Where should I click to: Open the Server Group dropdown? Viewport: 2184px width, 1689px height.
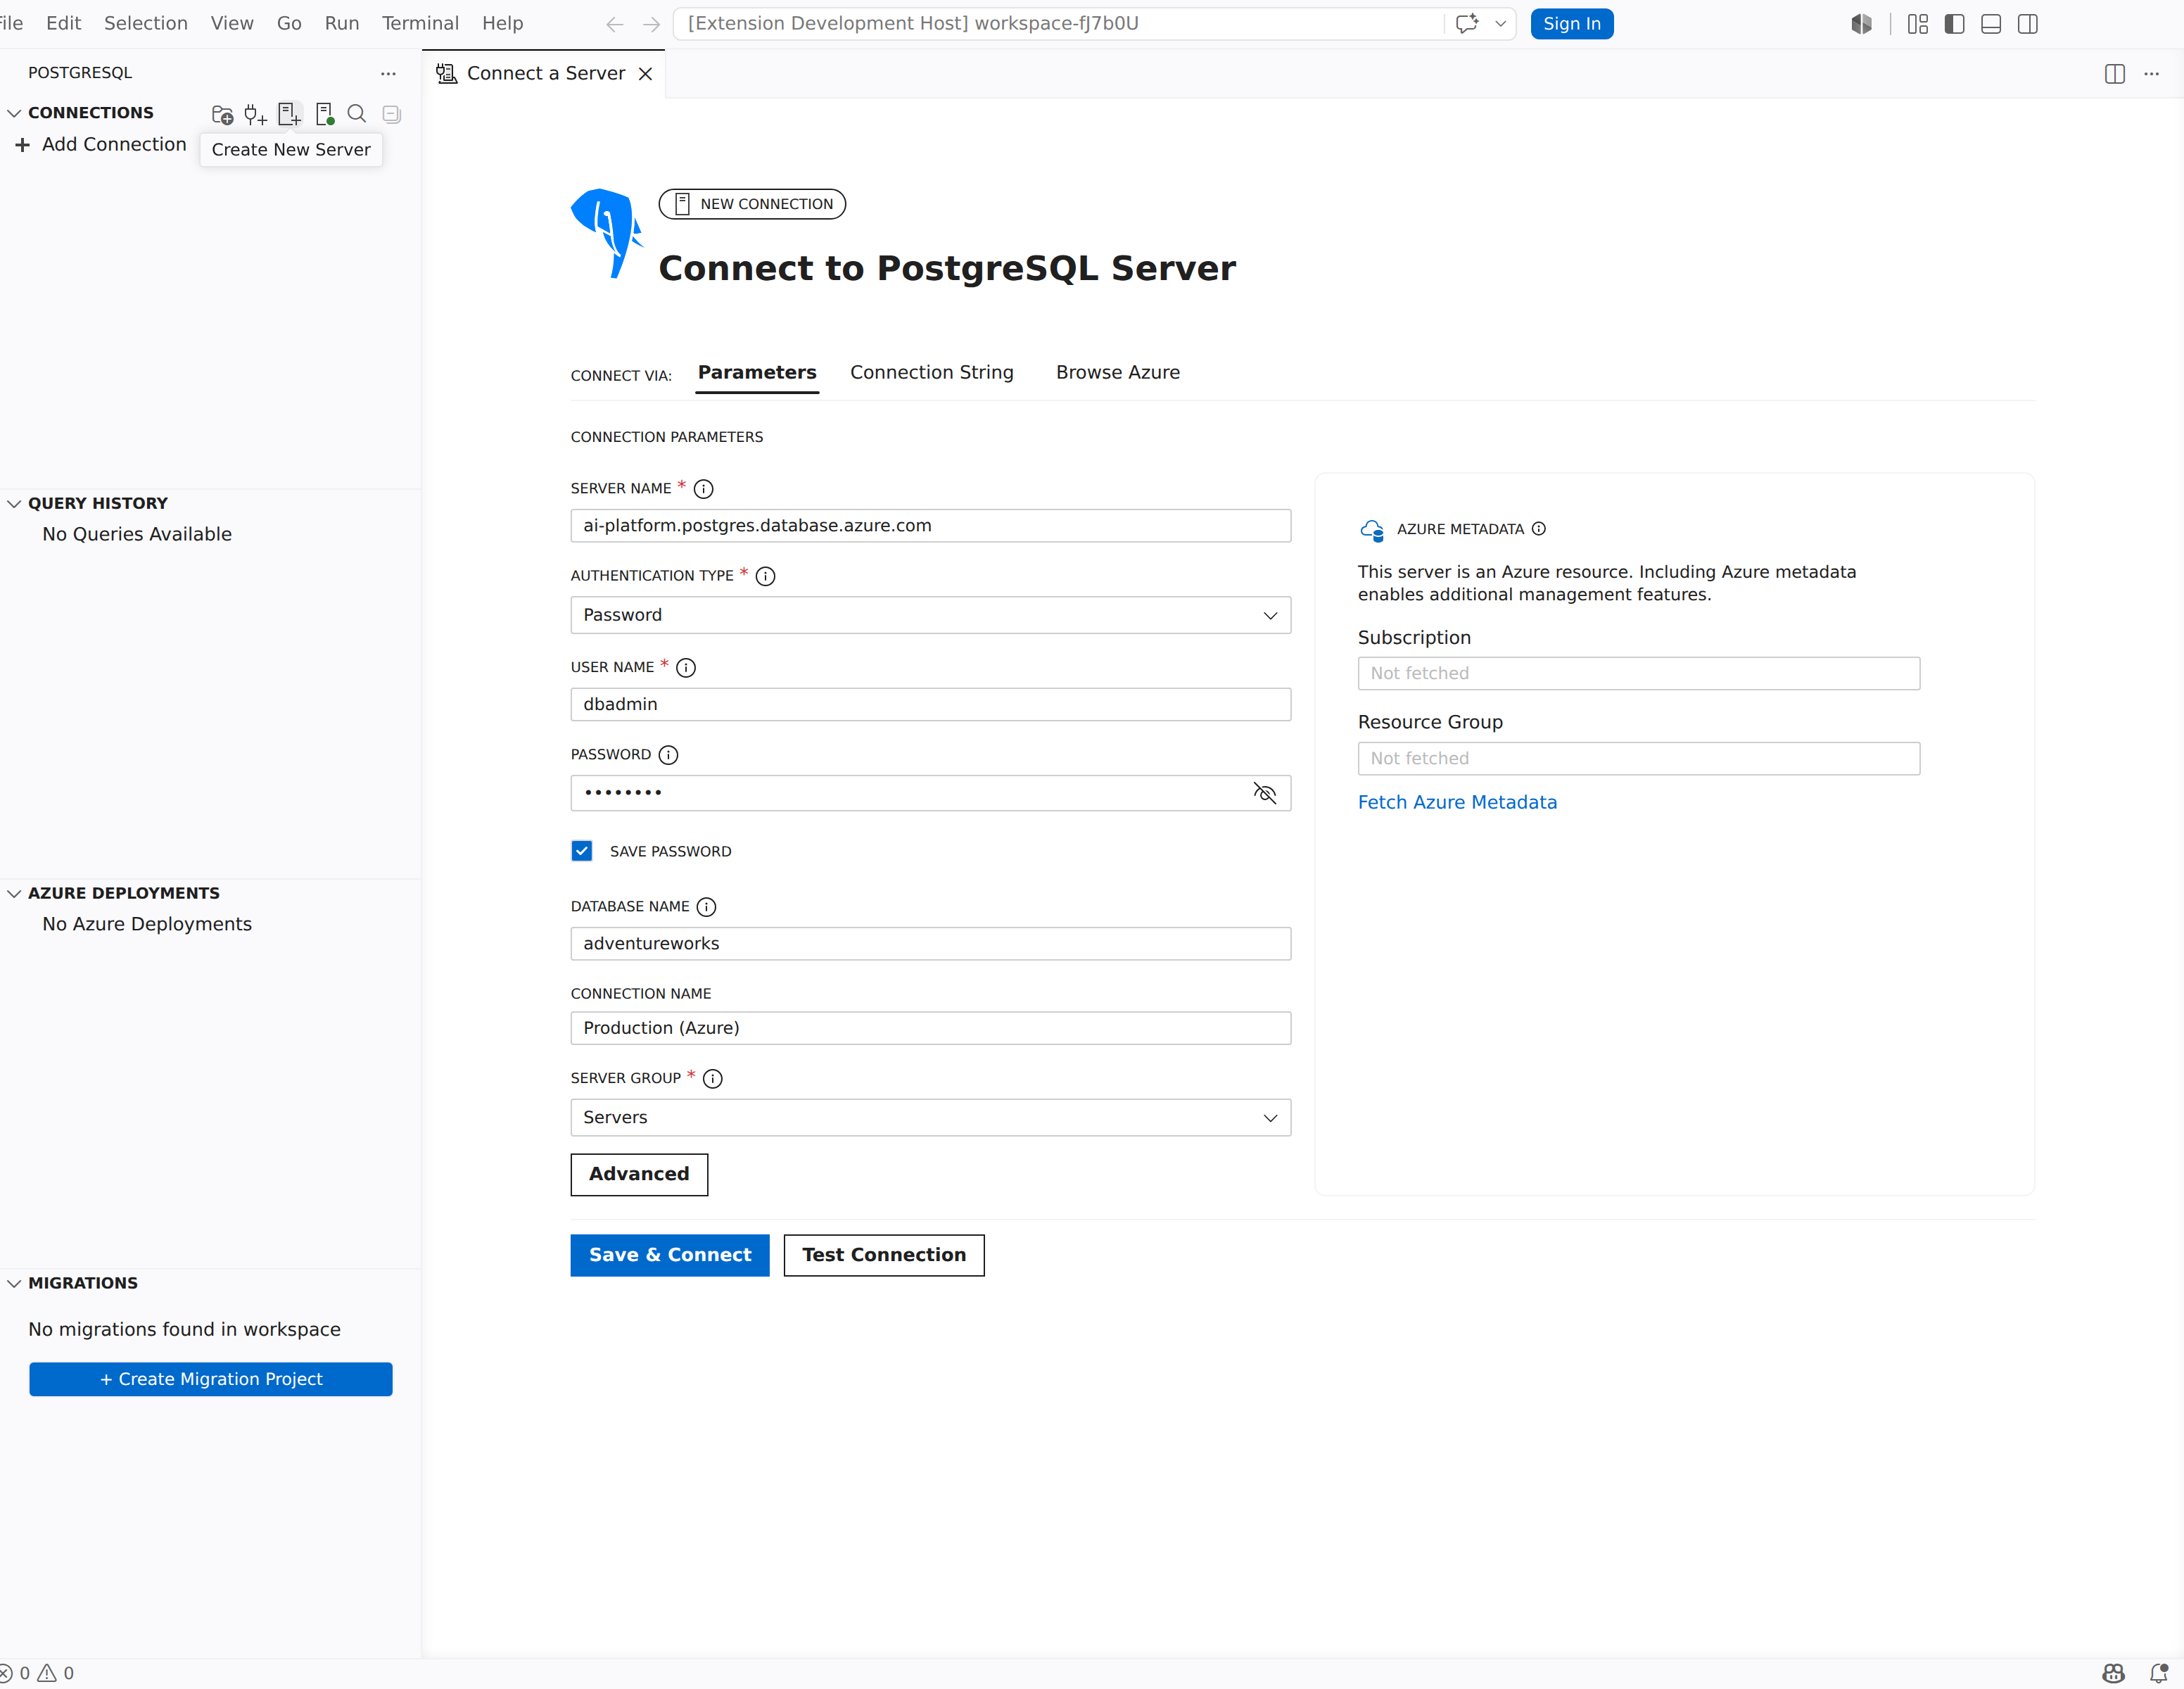coord(930,1117)
